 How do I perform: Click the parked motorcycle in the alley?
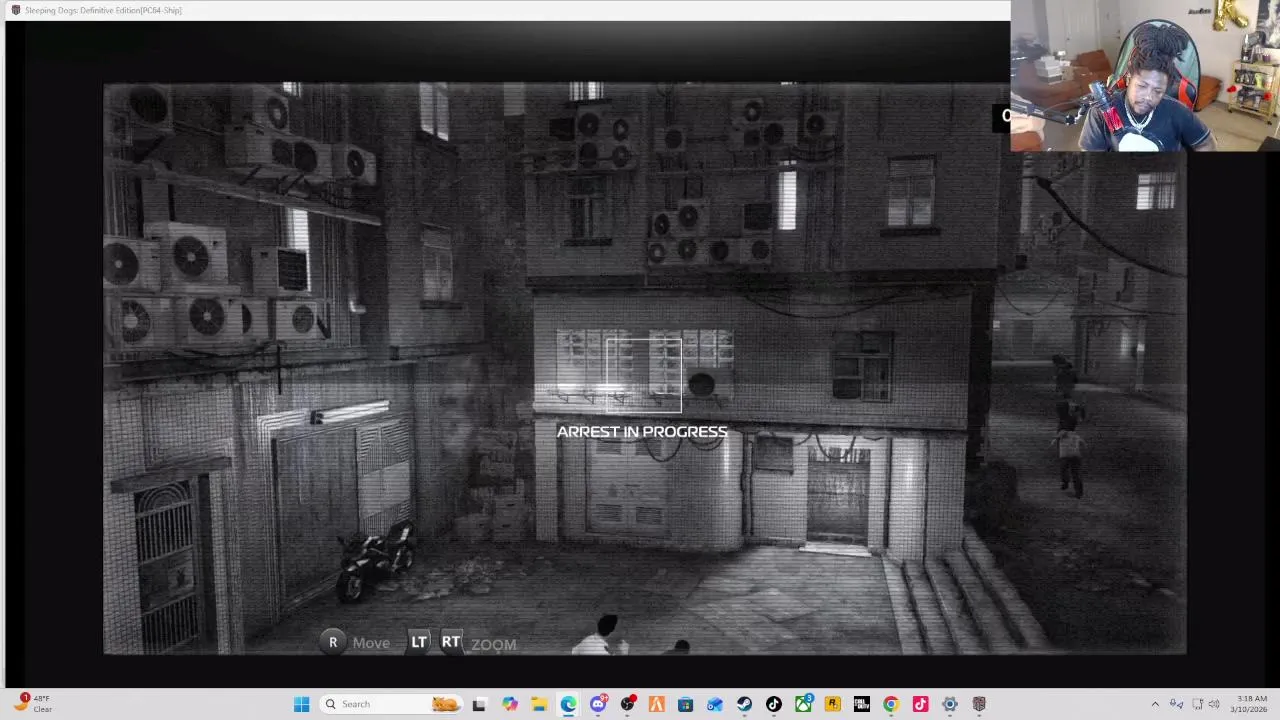pyautogui.click(x=375, y=560)
